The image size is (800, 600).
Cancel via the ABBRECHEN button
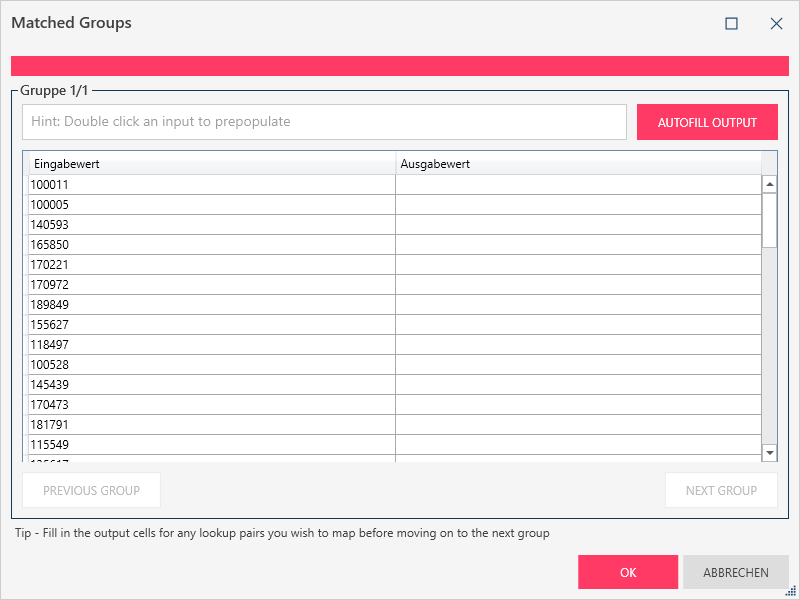[736, 573]
